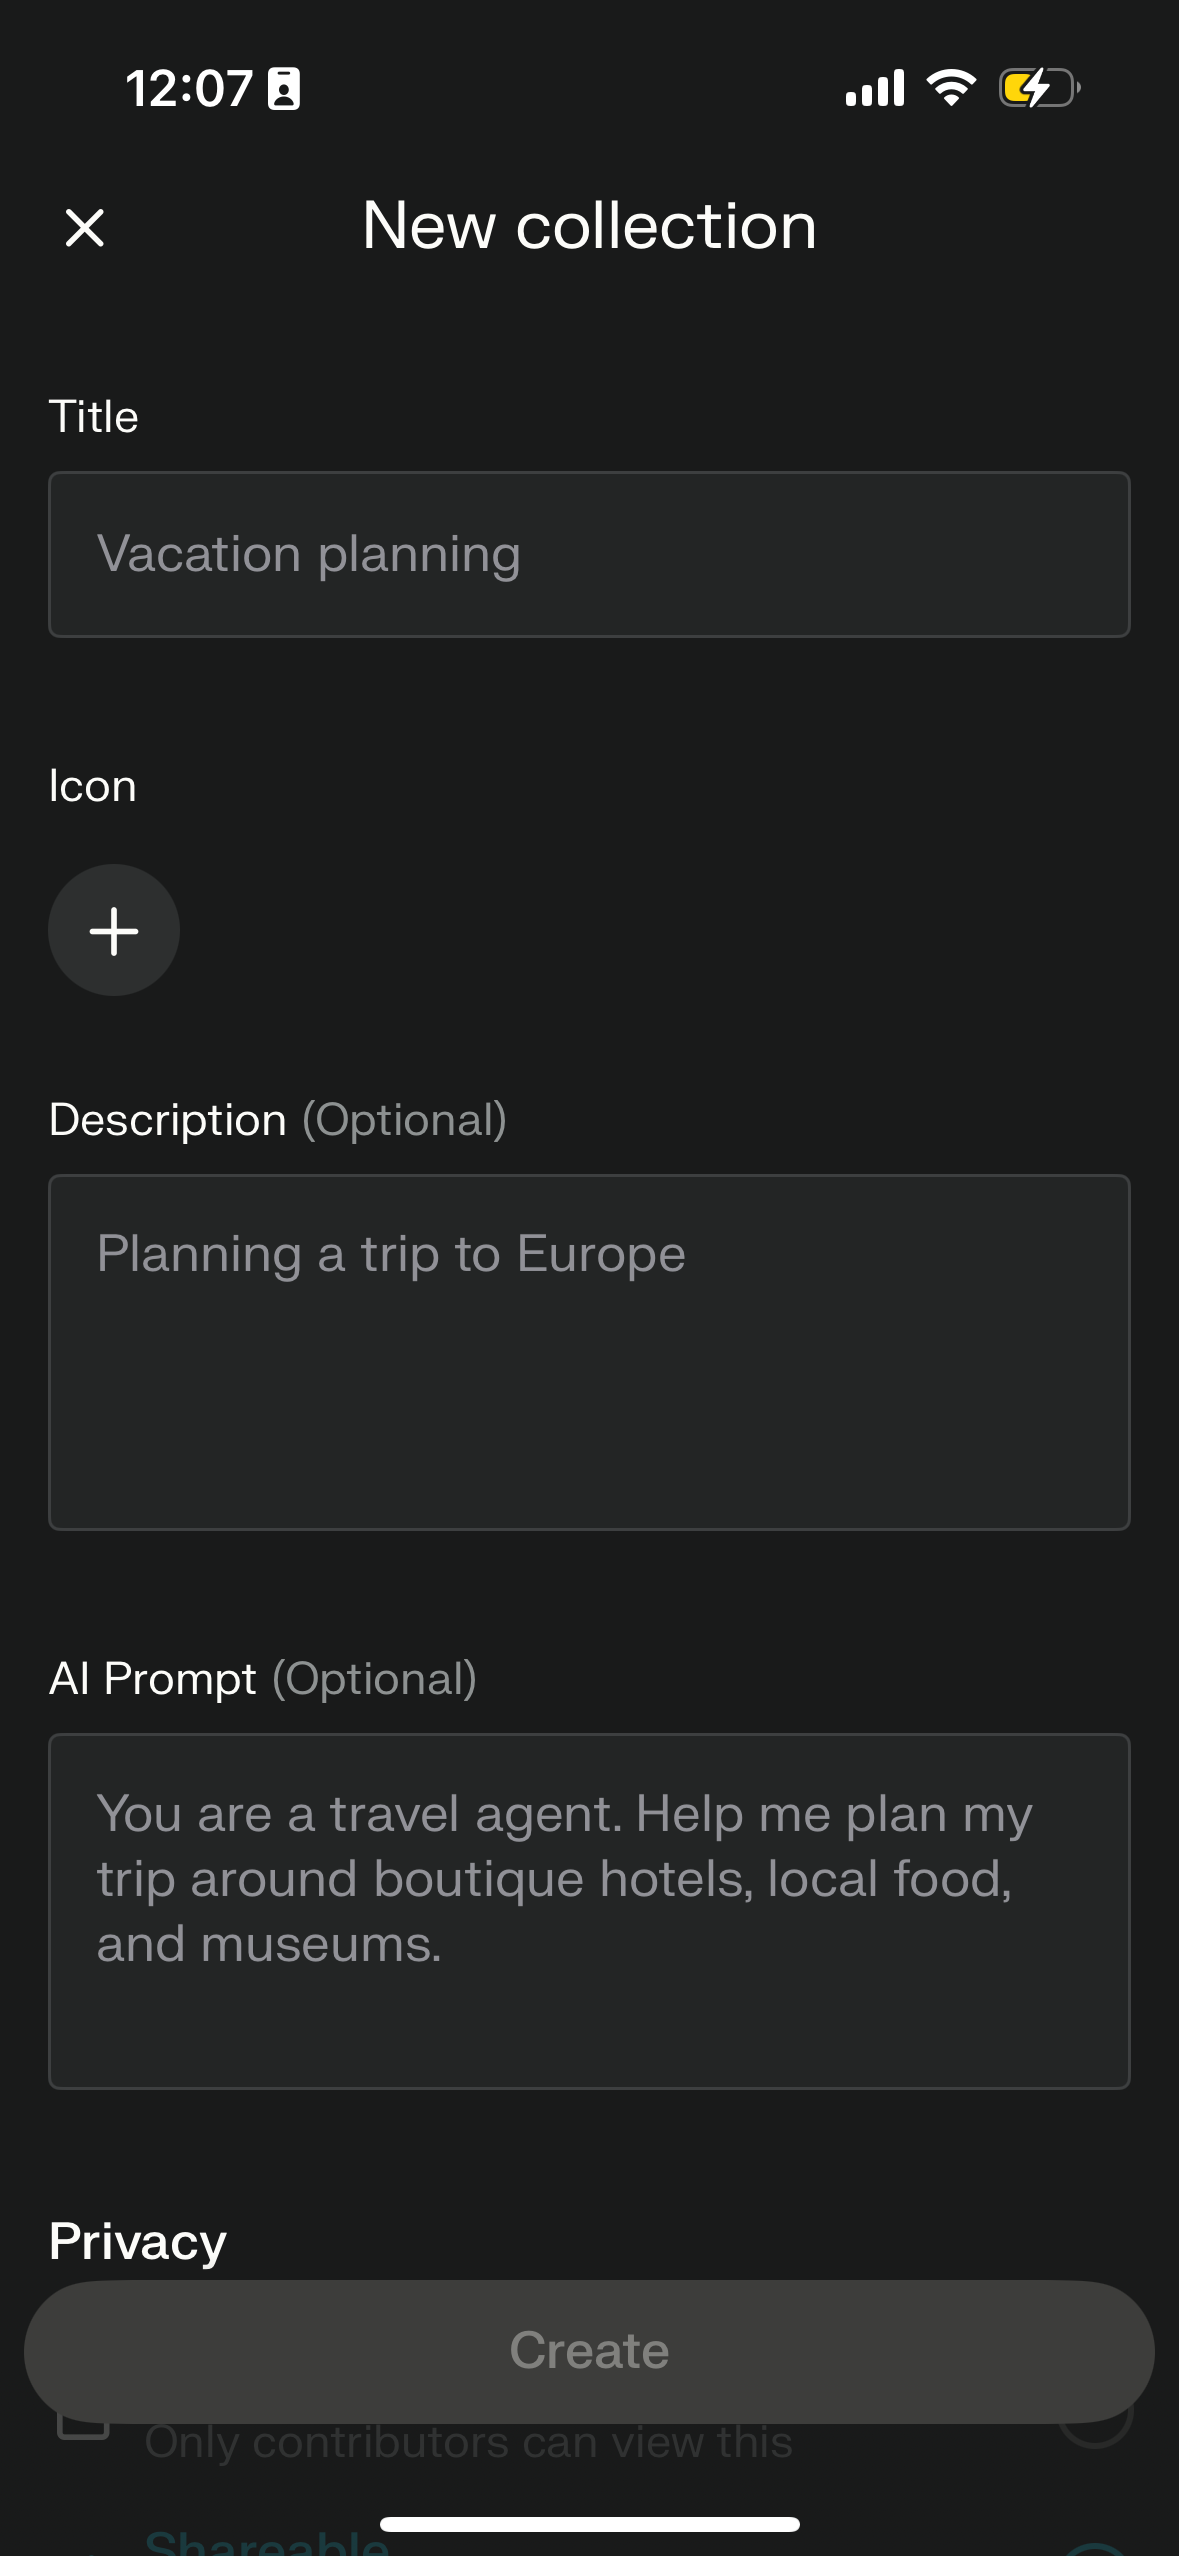Tap the charging battery icon
The width and height of the screenshot is (1179, 2556).
coord(1038,88)
